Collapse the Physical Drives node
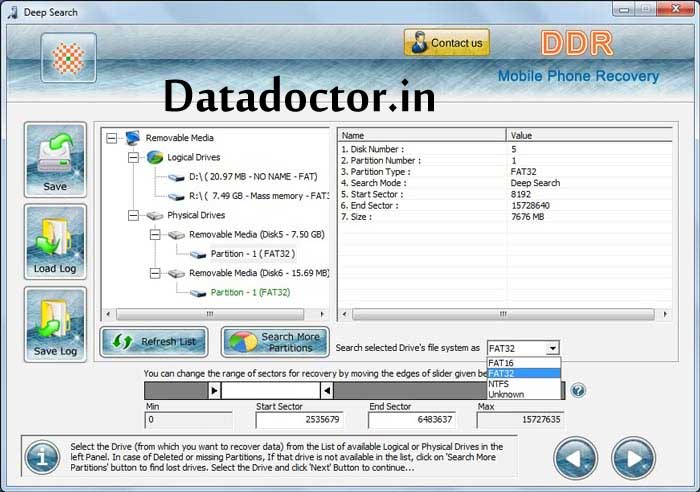The width and height of the screenshot is (700, 492). click(133, 215)
